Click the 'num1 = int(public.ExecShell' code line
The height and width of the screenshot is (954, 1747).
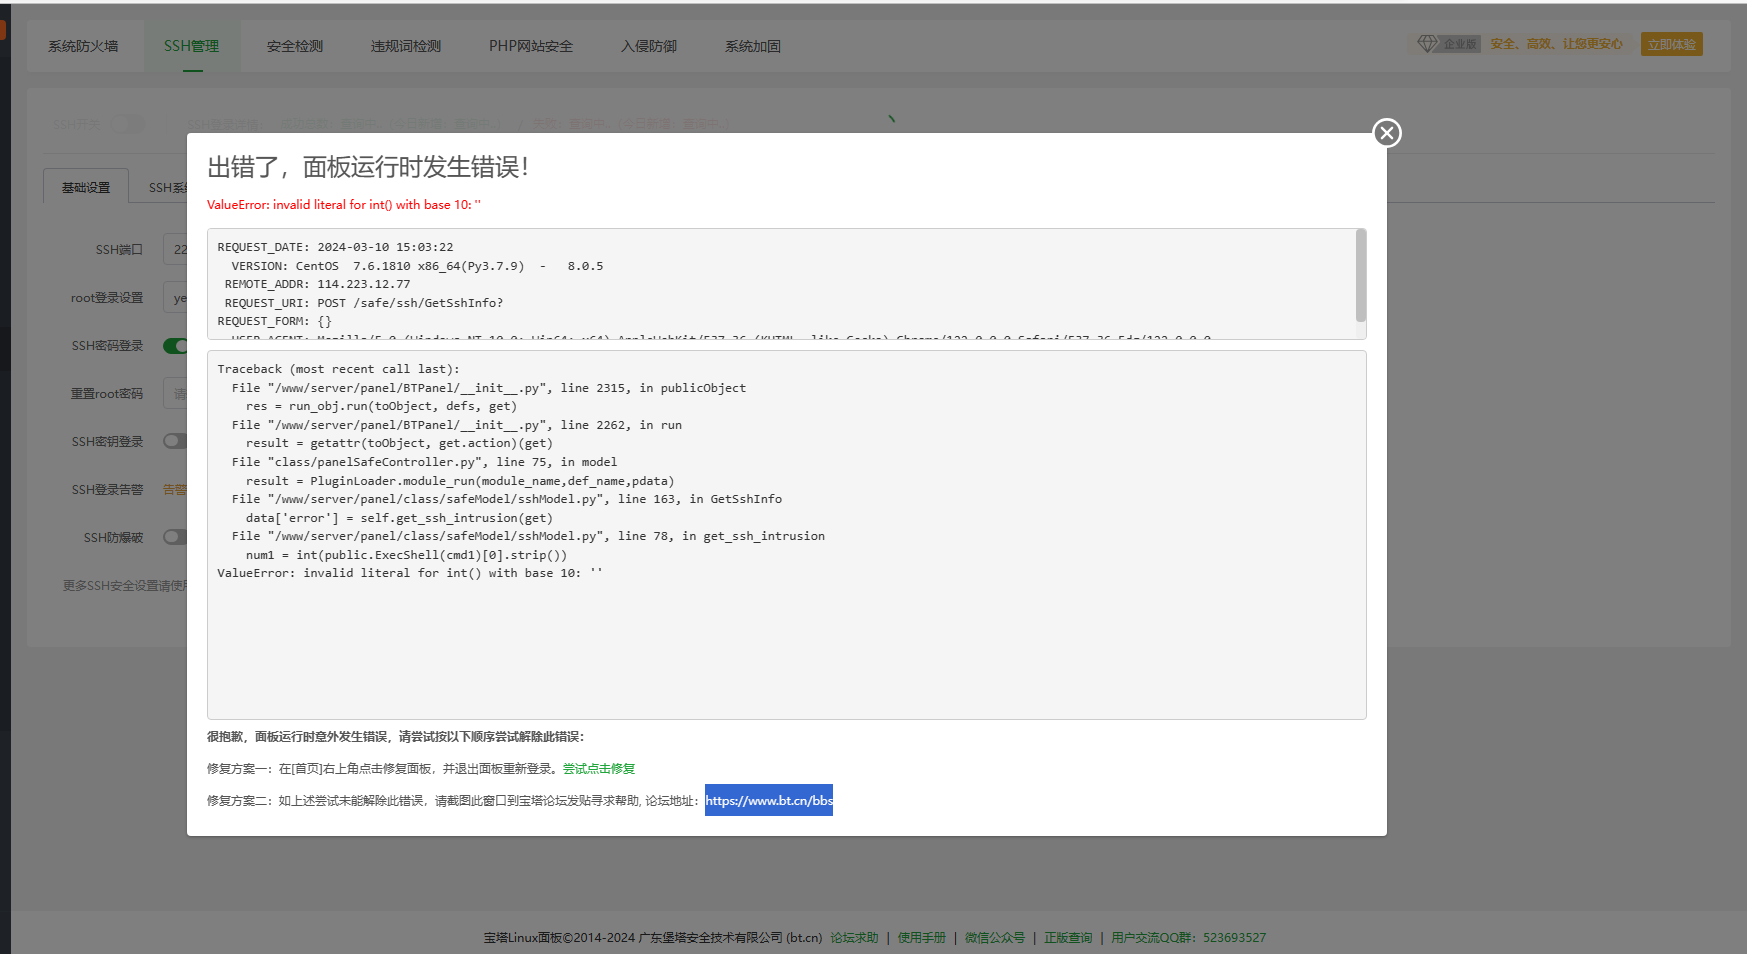pos(406,555)
